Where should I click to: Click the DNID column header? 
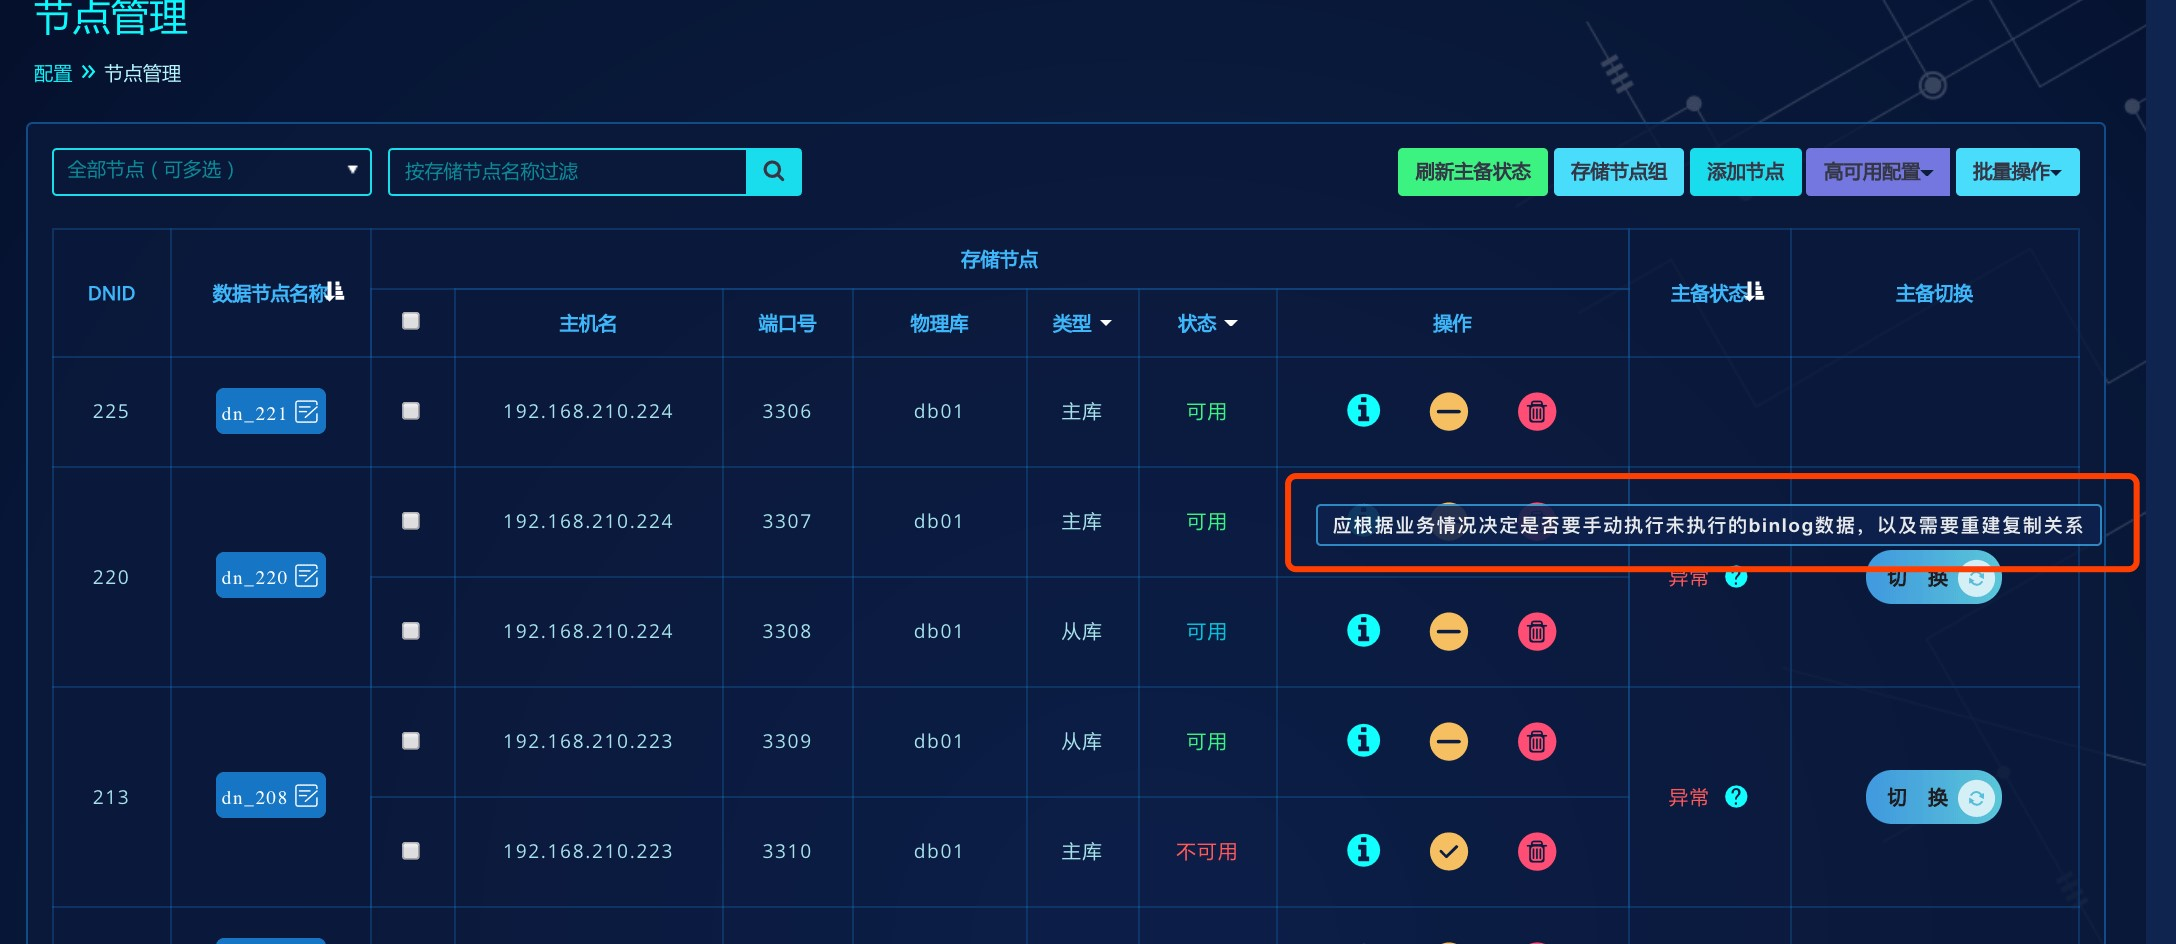[111, 293]
